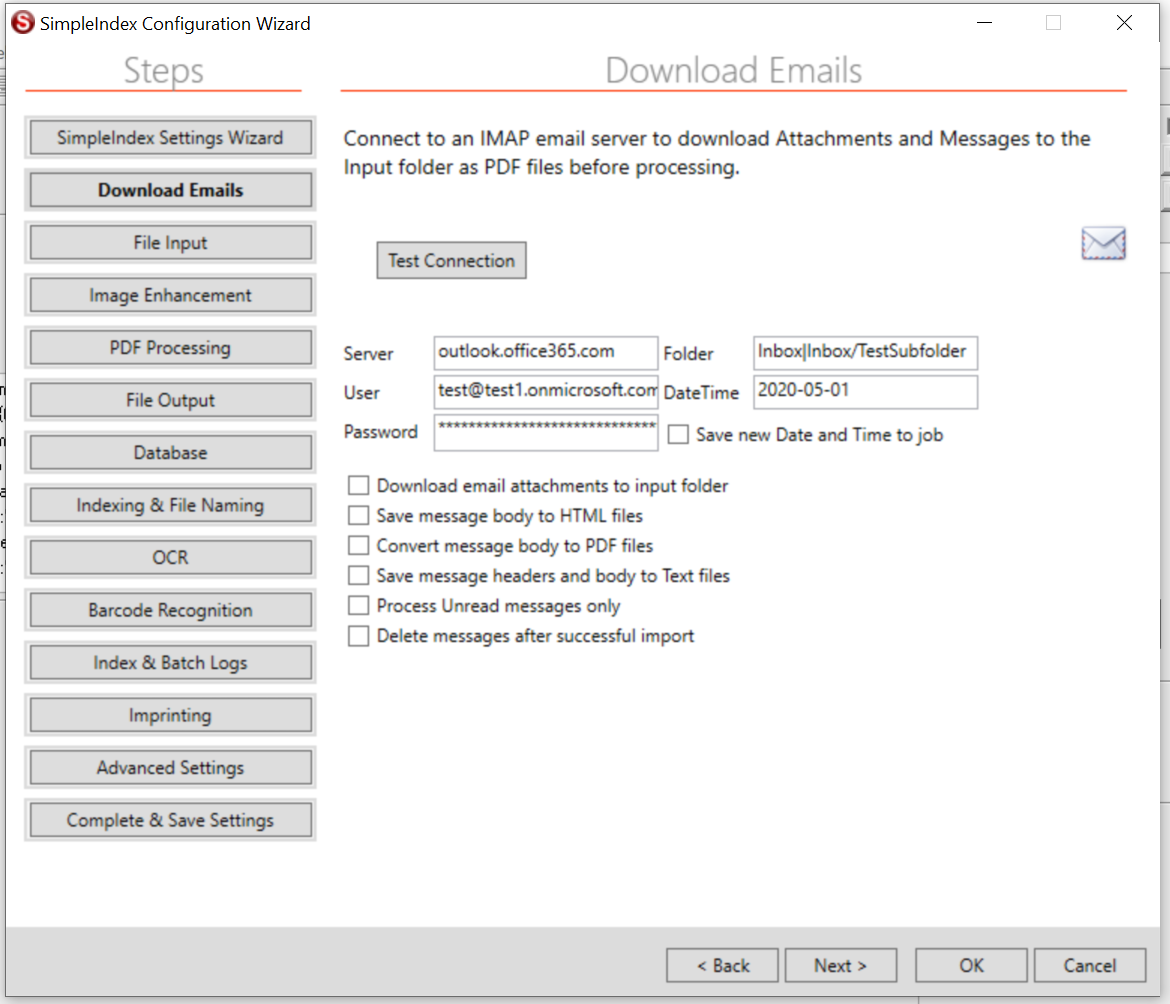Go back using the Back button
The height and width of the screenshot is (1004, 1170).
click(722, 965)
